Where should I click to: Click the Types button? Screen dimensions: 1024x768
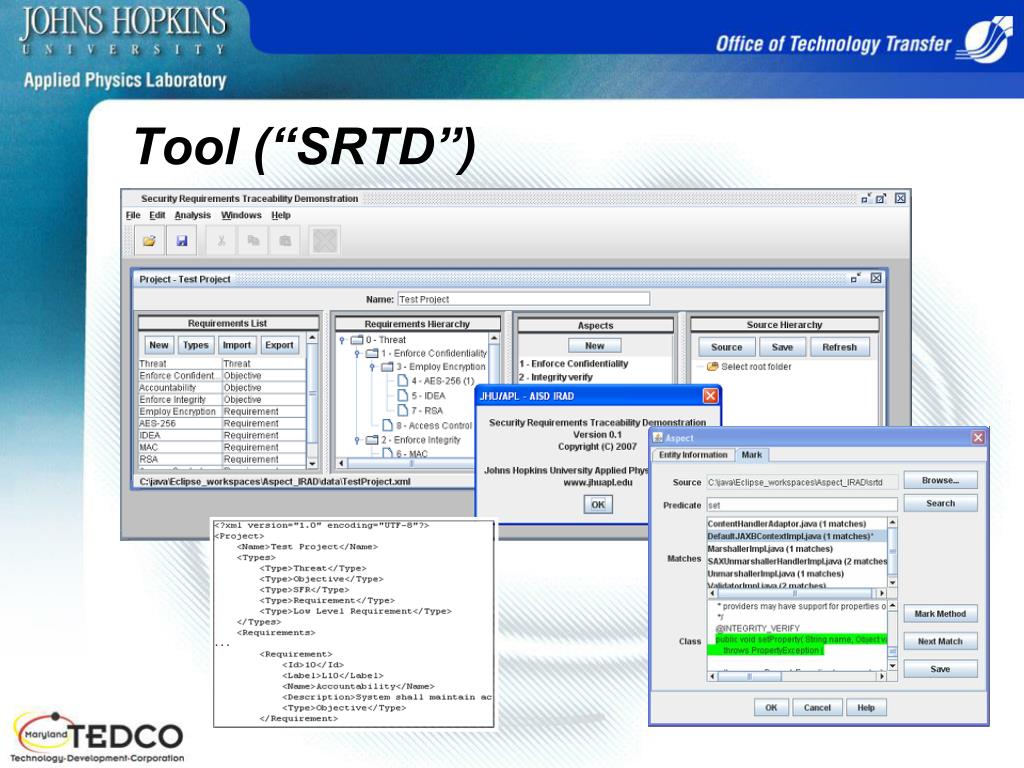click(x=195, y=345)
